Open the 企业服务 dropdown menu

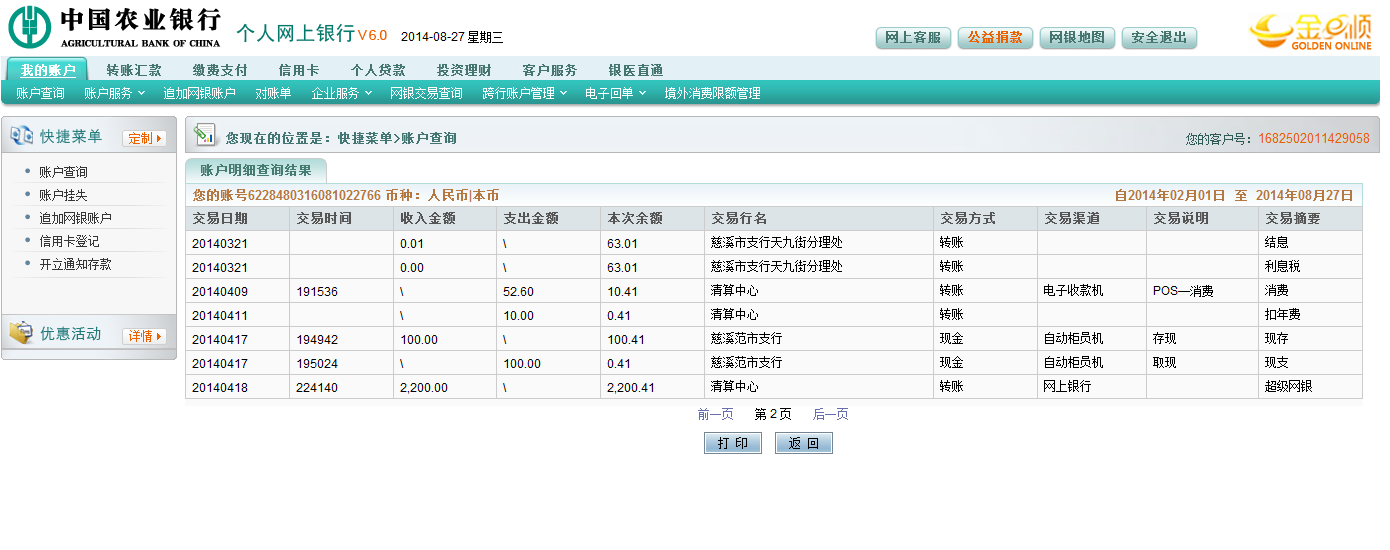341,93
